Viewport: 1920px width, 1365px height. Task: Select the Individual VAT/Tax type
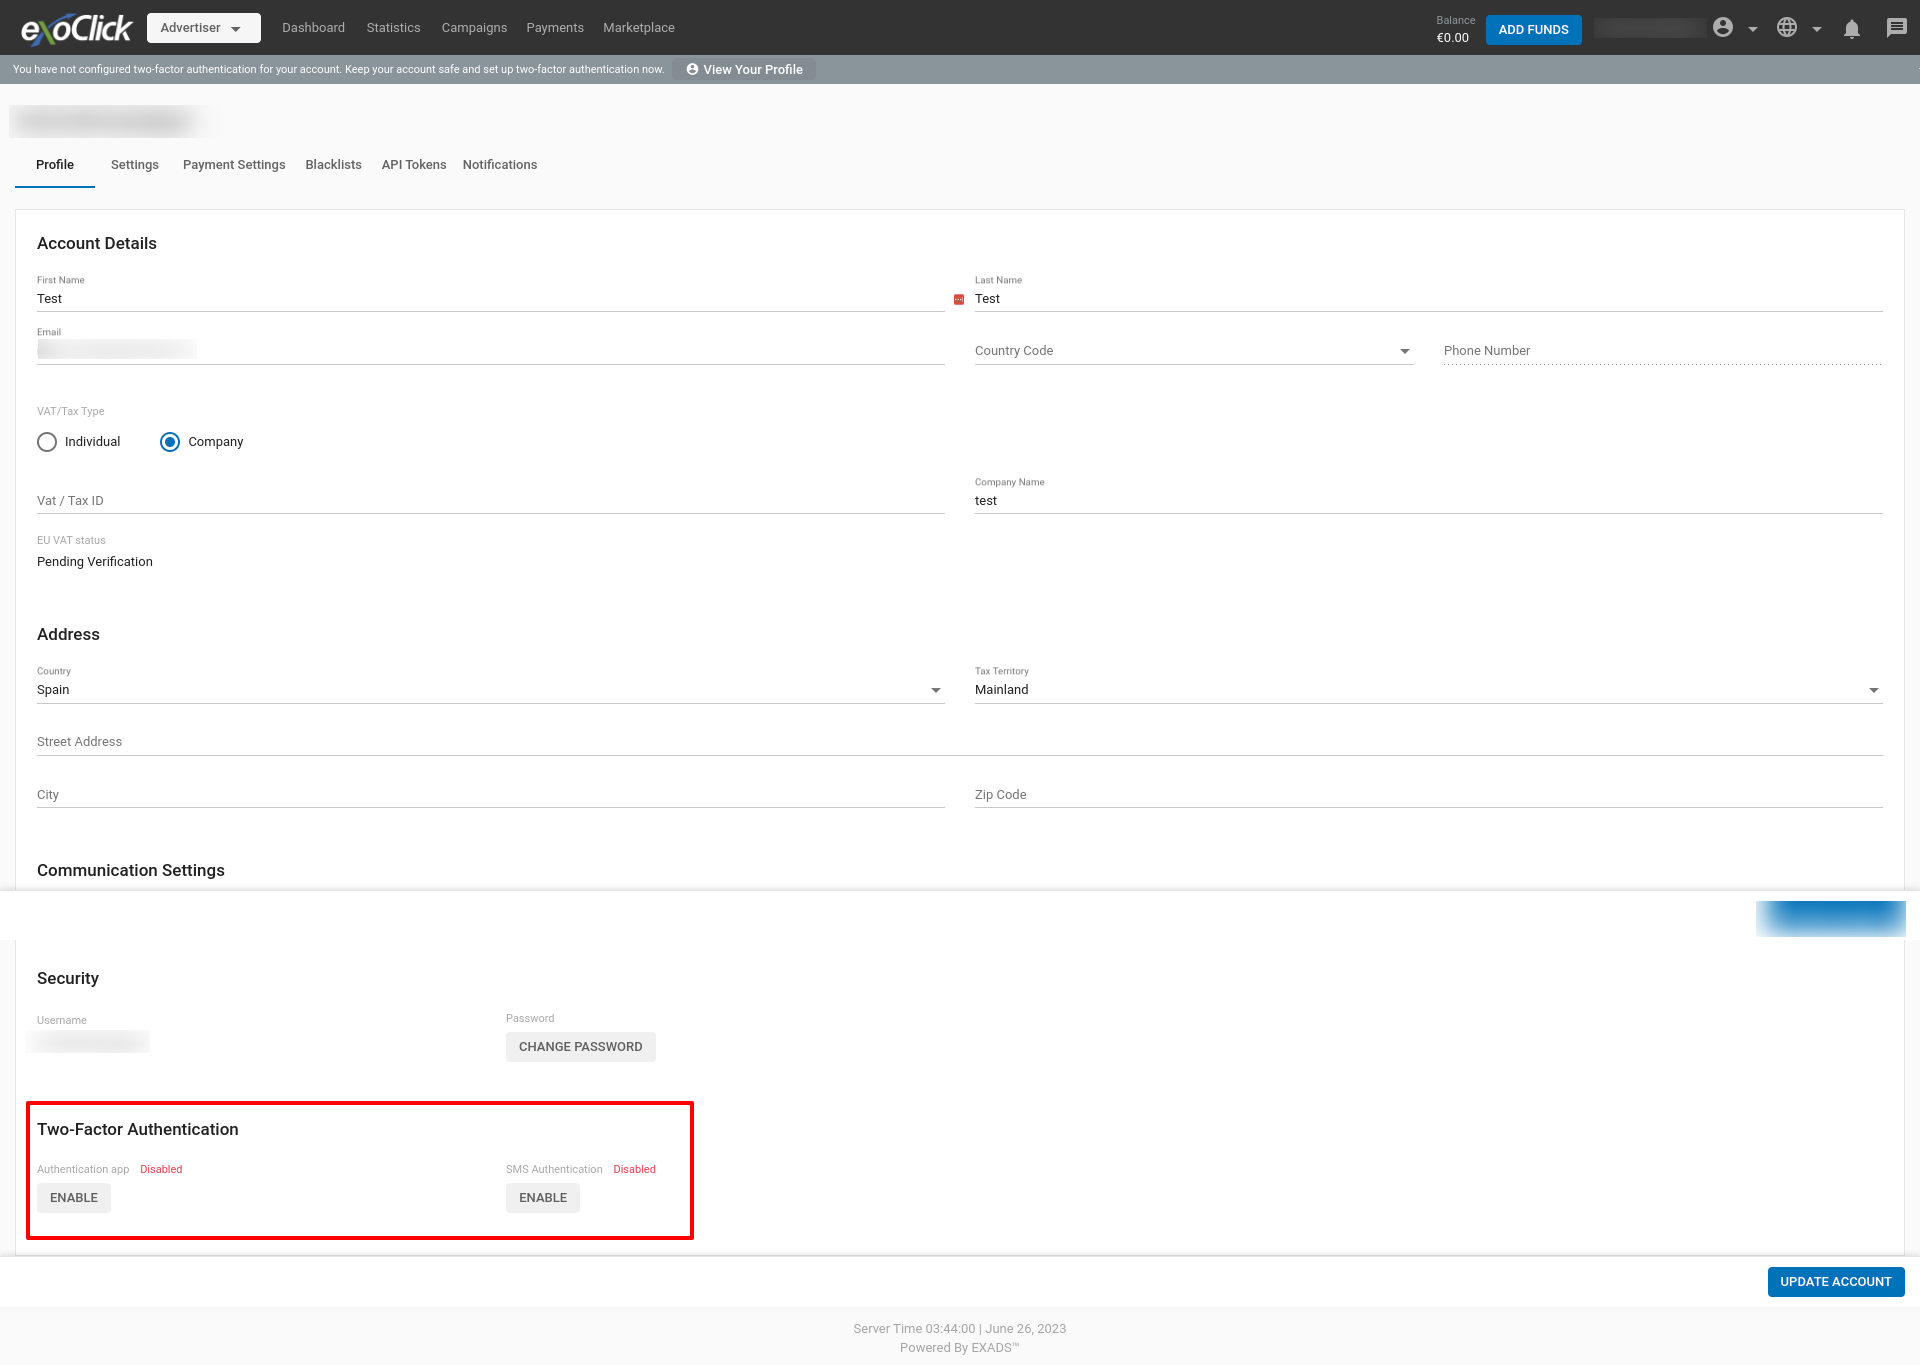coord(47,441)
